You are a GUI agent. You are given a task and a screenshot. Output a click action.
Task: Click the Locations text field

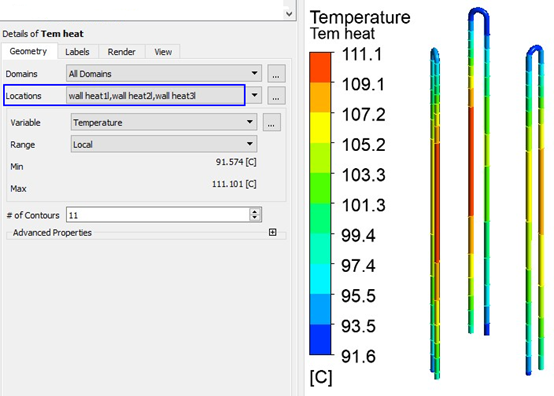[155, 95]
